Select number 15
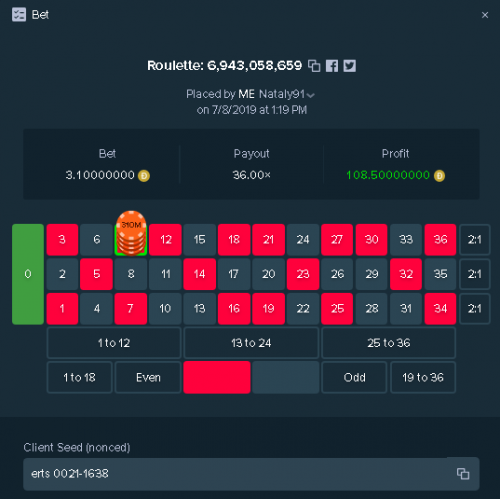This screenshot has width=500, height=499. pyautogui.click(x=200, y=240)
